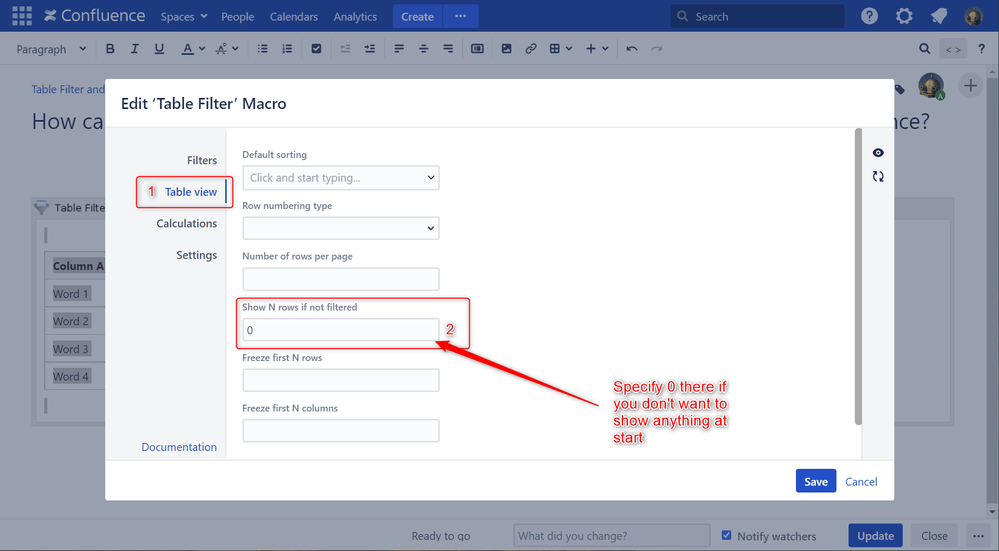Insert a bullet list
Screen dimensions: 999x551
point(262,49)
